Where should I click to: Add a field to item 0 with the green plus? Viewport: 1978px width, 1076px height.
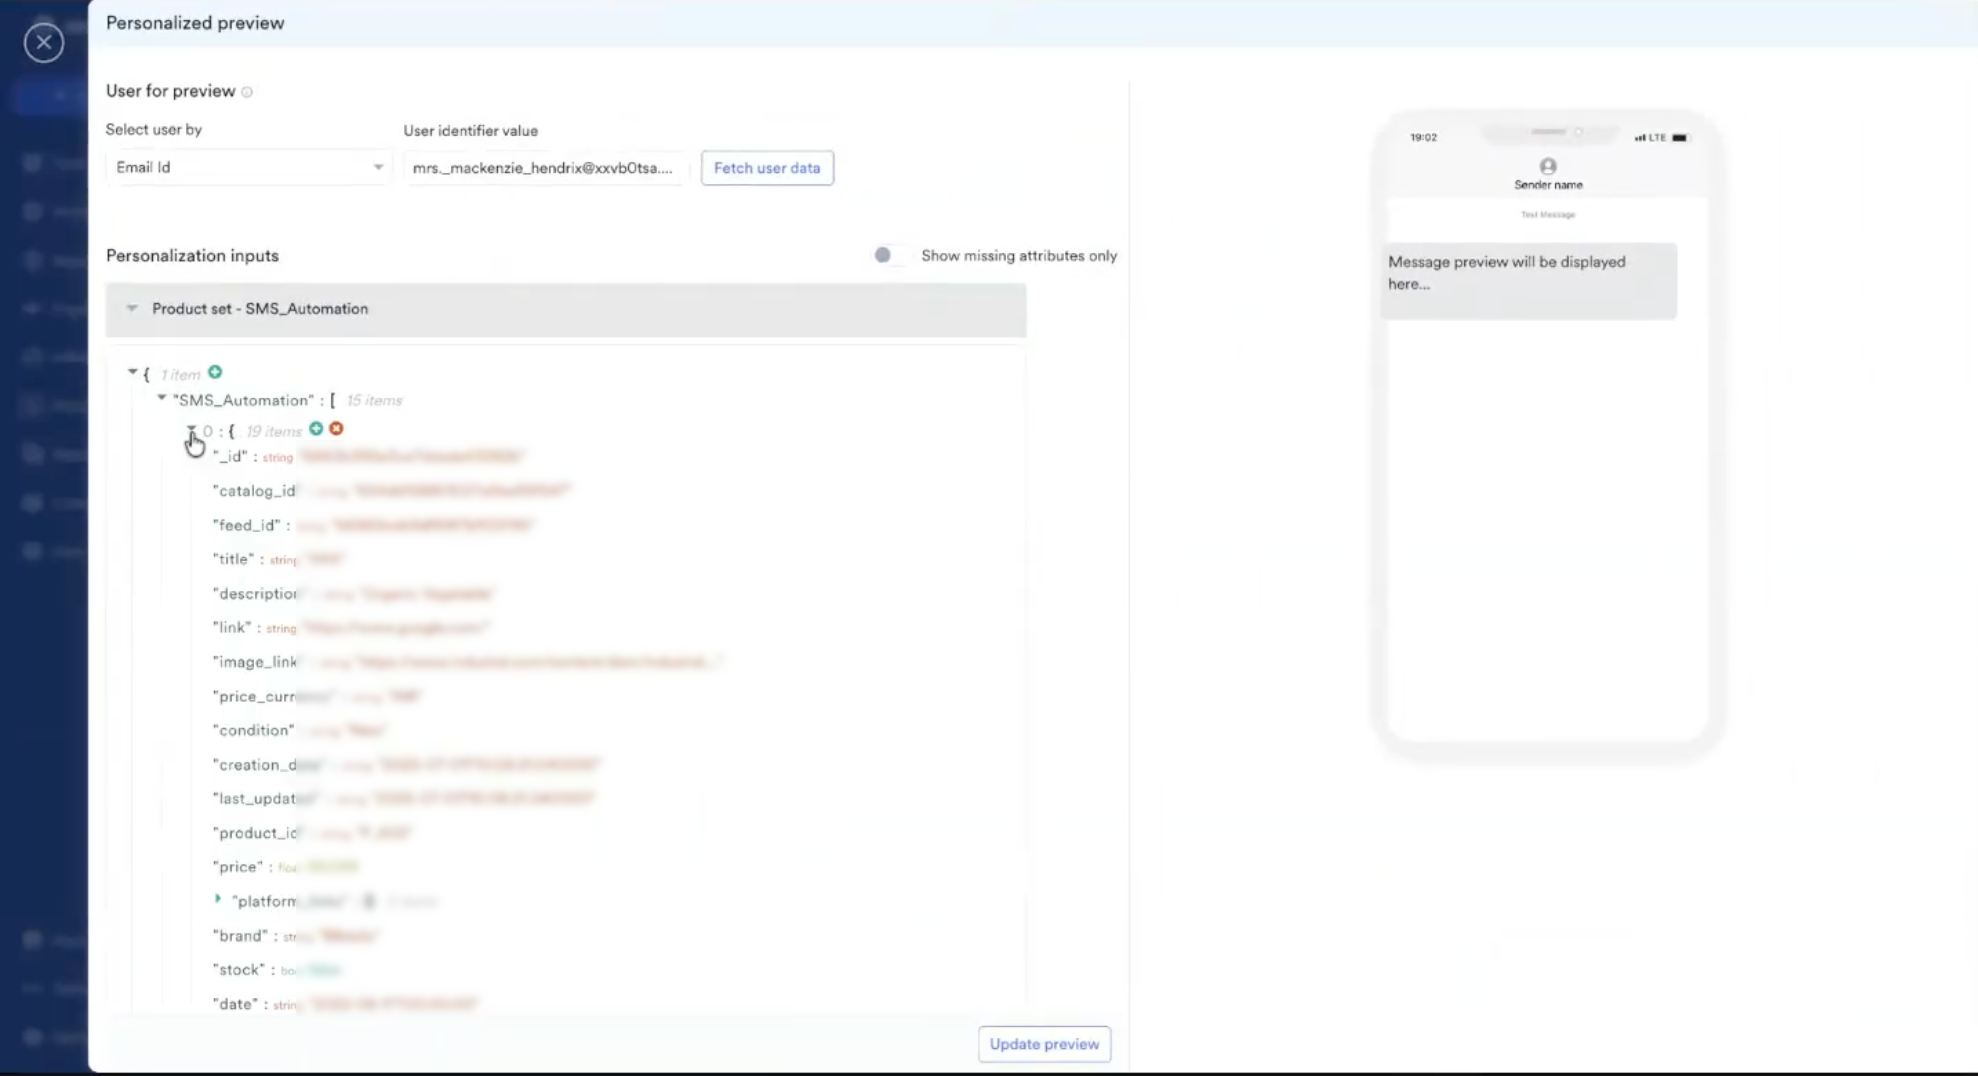316,429
